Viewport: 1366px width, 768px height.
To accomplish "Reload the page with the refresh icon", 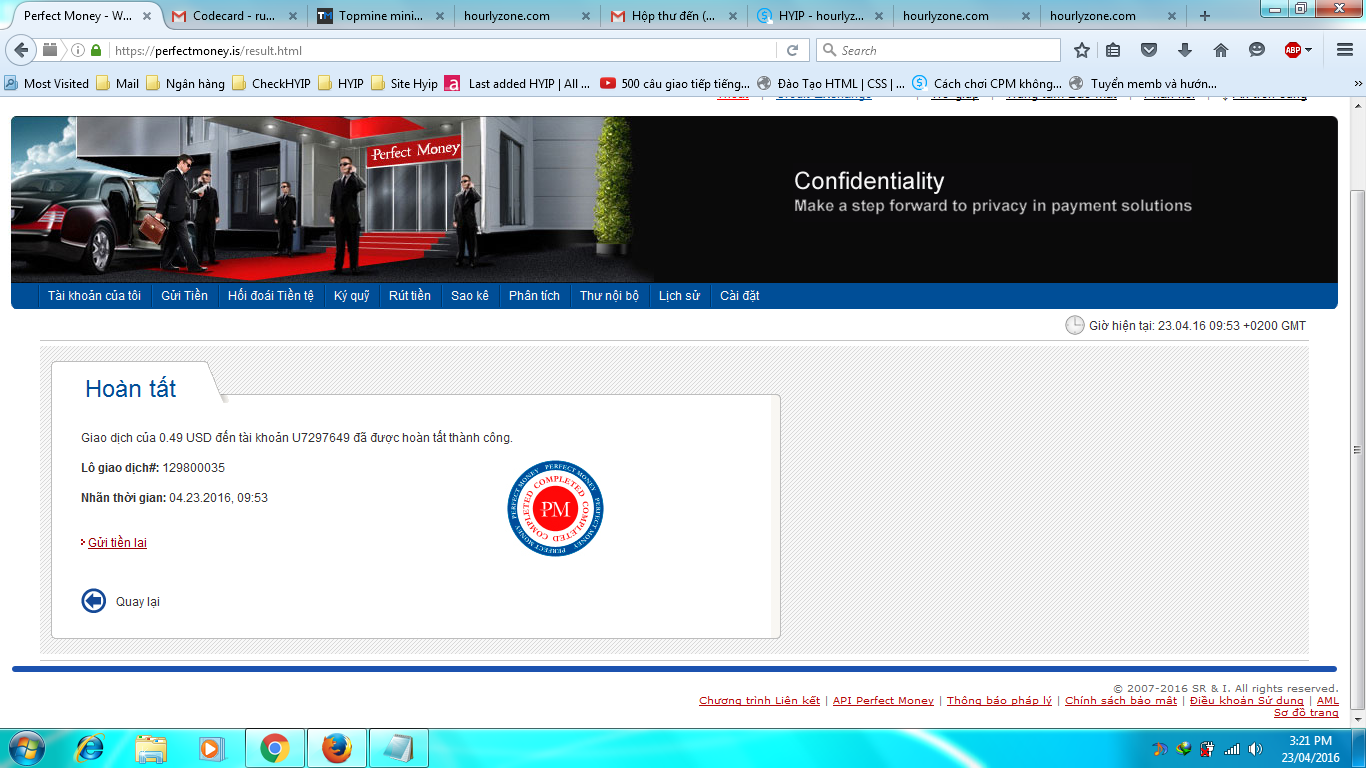I will [792, 50].
